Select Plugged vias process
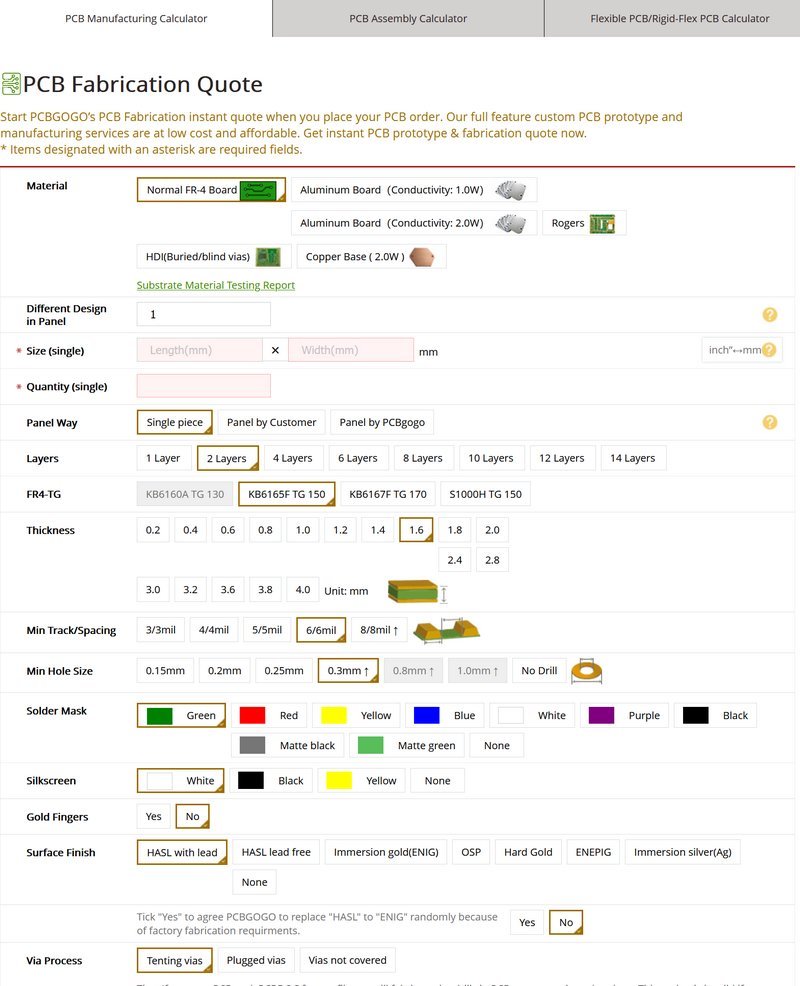This screenshot has width=800, height=986. (256, 961)
